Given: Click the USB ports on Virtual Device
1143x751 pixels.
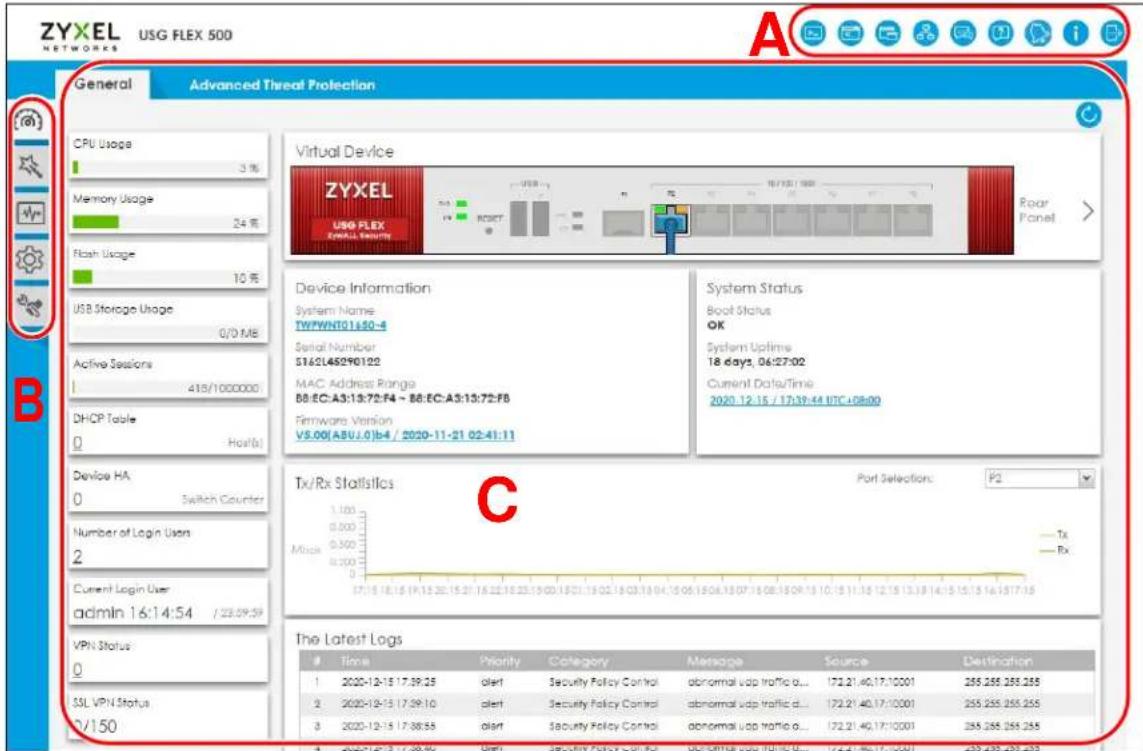Looking at the screenshot, I should pyautogui.click(x=530, y=218).
